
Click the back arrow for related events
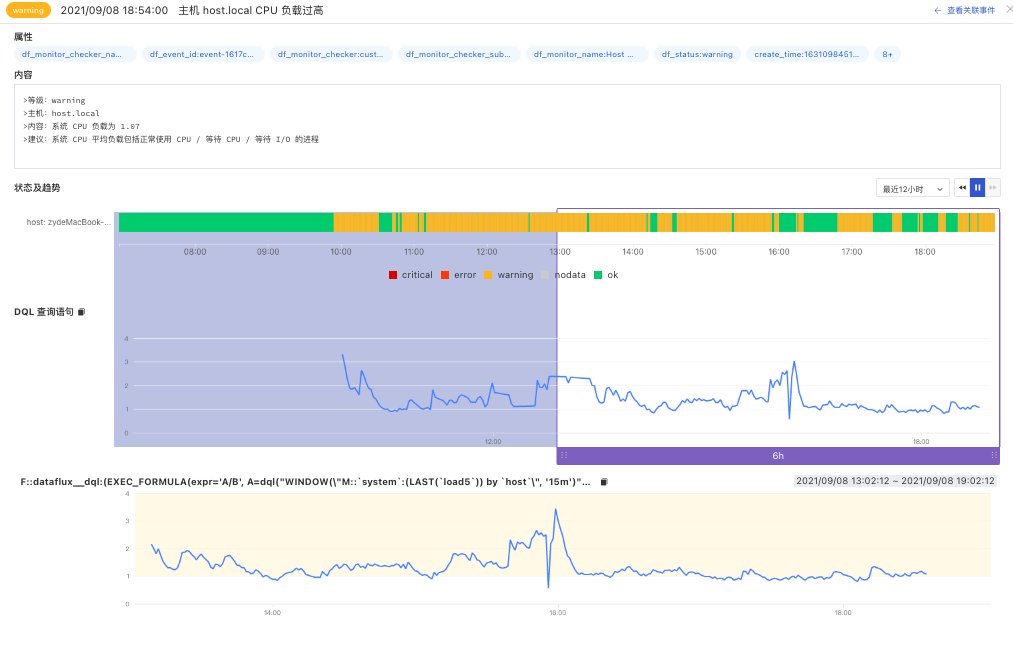(937, 10)
